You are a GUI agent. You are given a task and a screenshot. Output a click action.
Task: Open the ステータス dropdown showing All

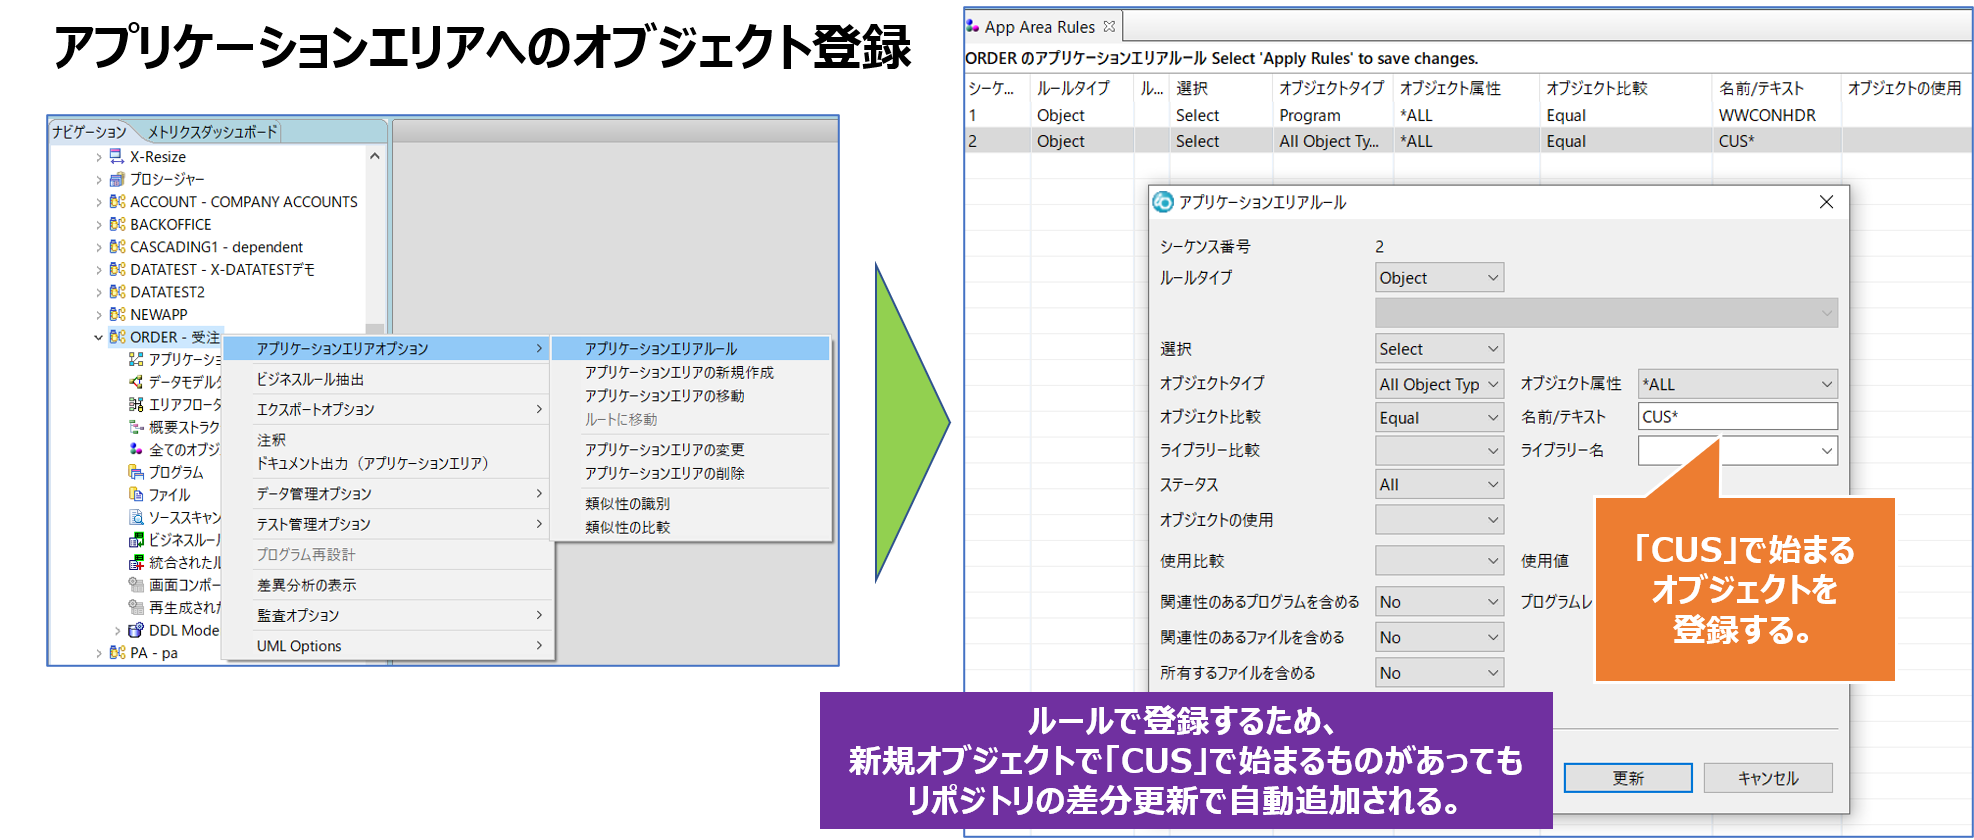[x=1439, y=485]
